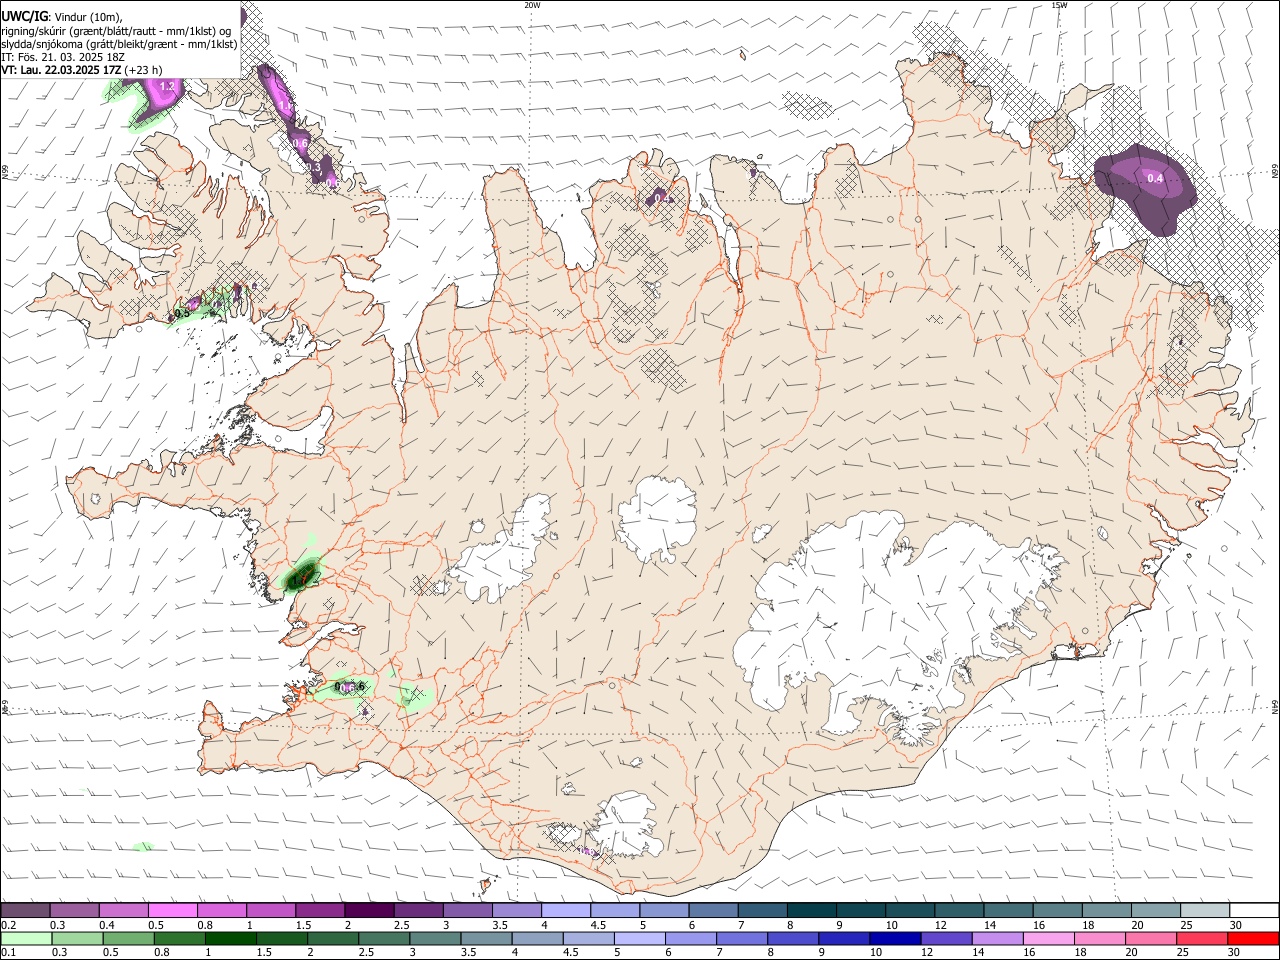
Task: Click the '0.2' label under the snow legend
Action: click(x=8, y=925)
